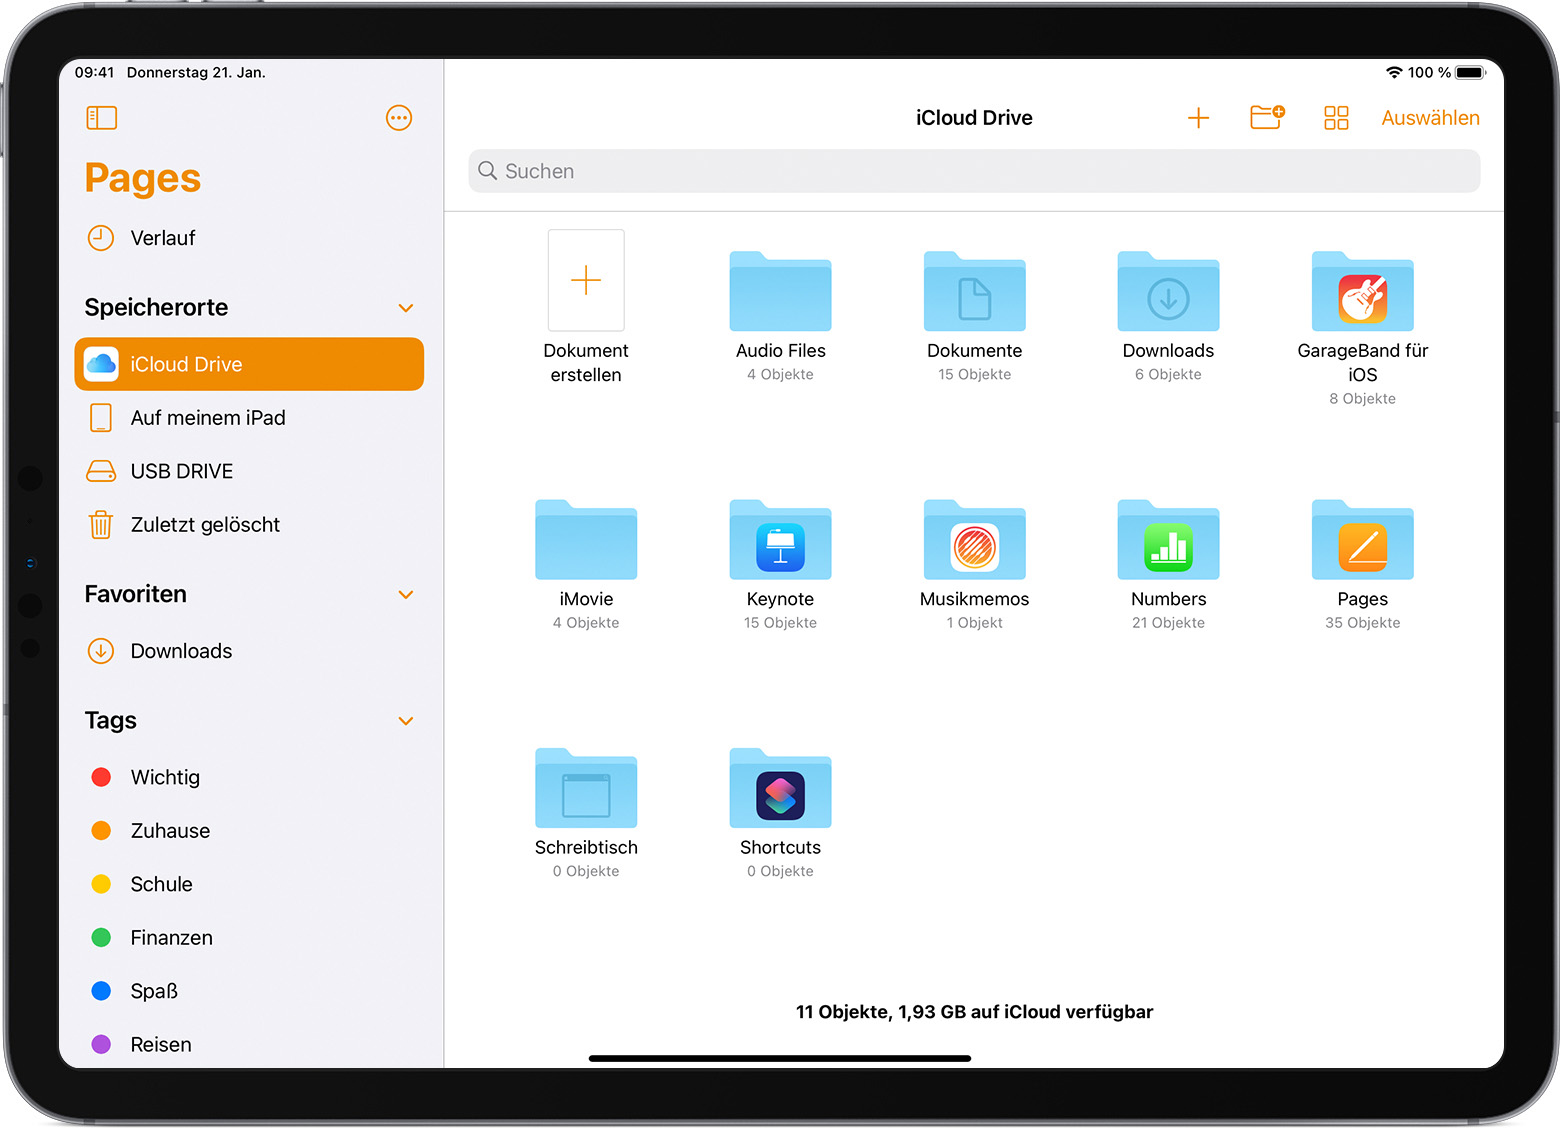Open the Schreibtisch folder
Image resolution: width=1560 pixels, height=1130 pixels.
(x=586, y=814)
